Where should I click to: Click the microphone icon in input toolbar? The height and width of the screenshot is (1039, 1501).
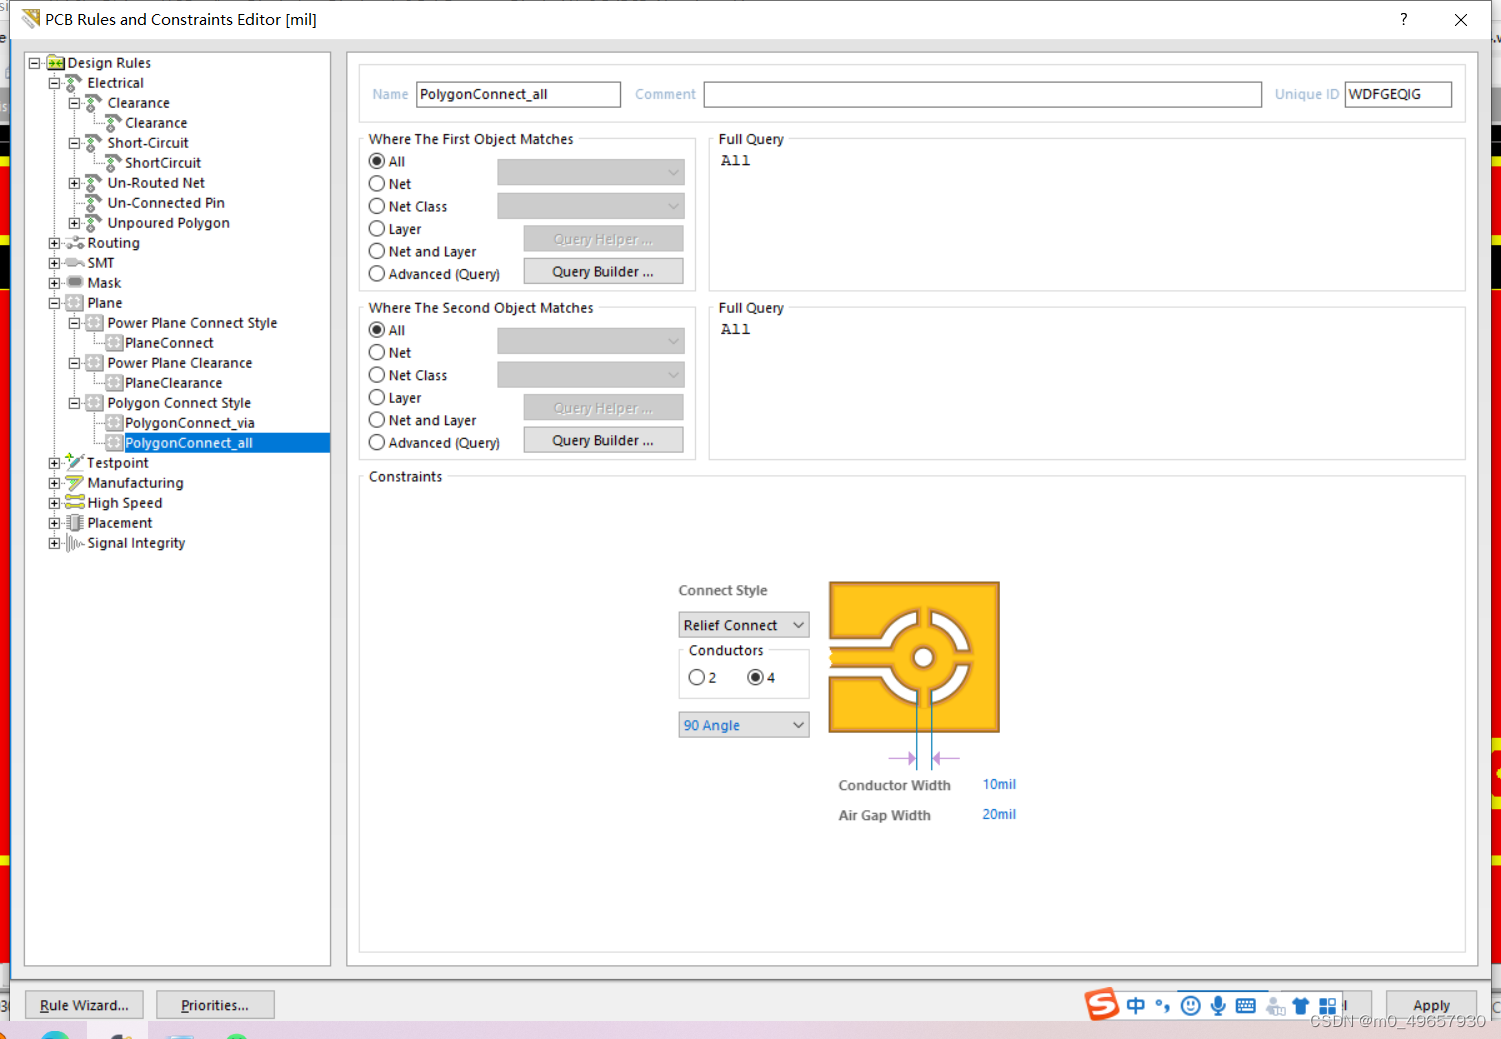pos(1218,1005)
